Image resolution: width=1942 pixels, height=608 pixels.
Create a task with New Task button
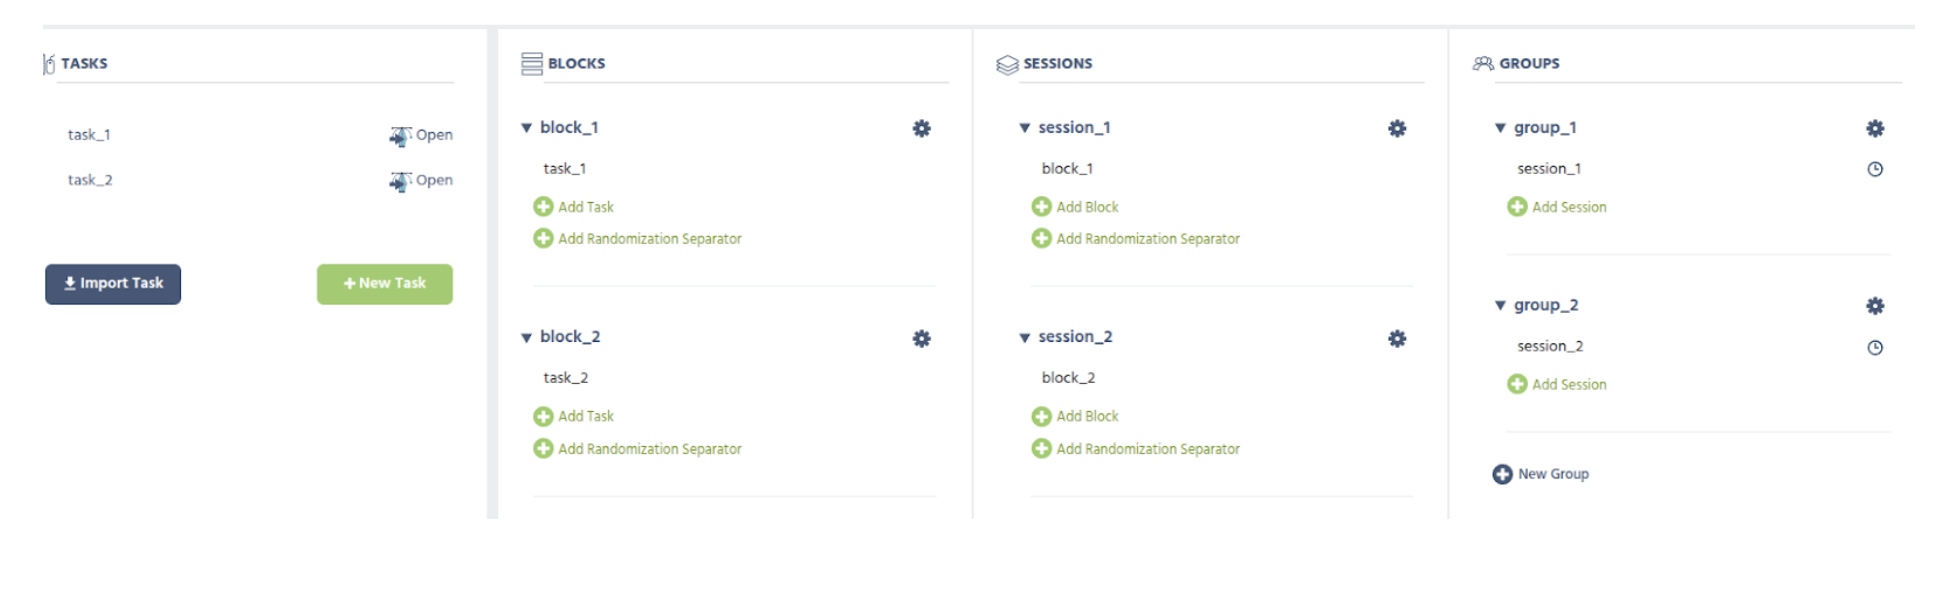384,283
